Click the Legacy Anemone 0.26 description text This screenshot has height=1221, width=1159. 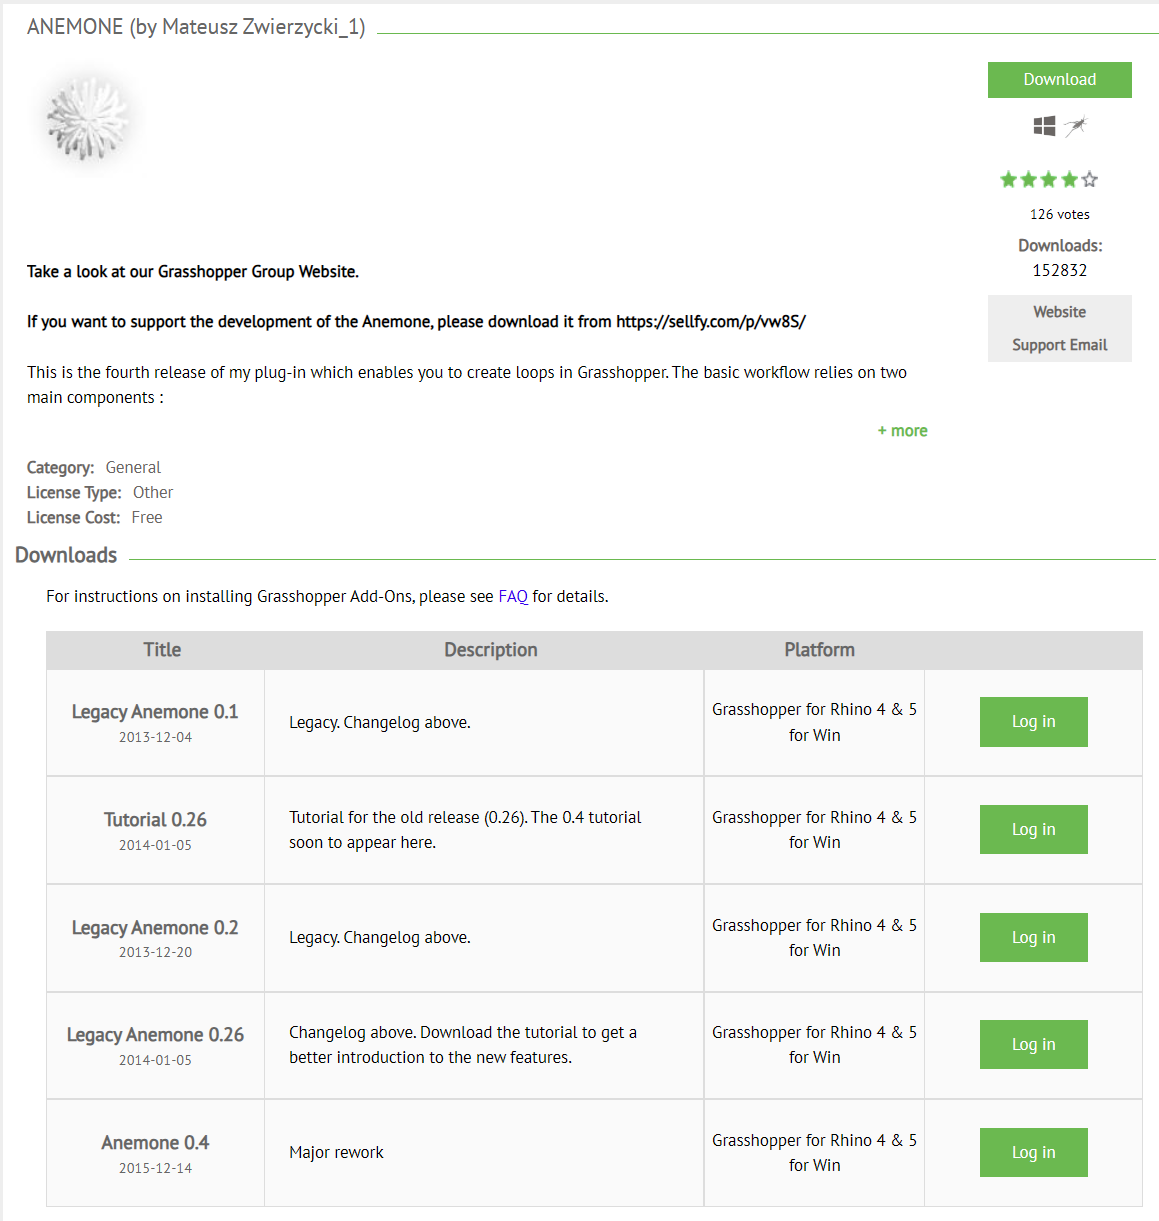click(463, 1045)
